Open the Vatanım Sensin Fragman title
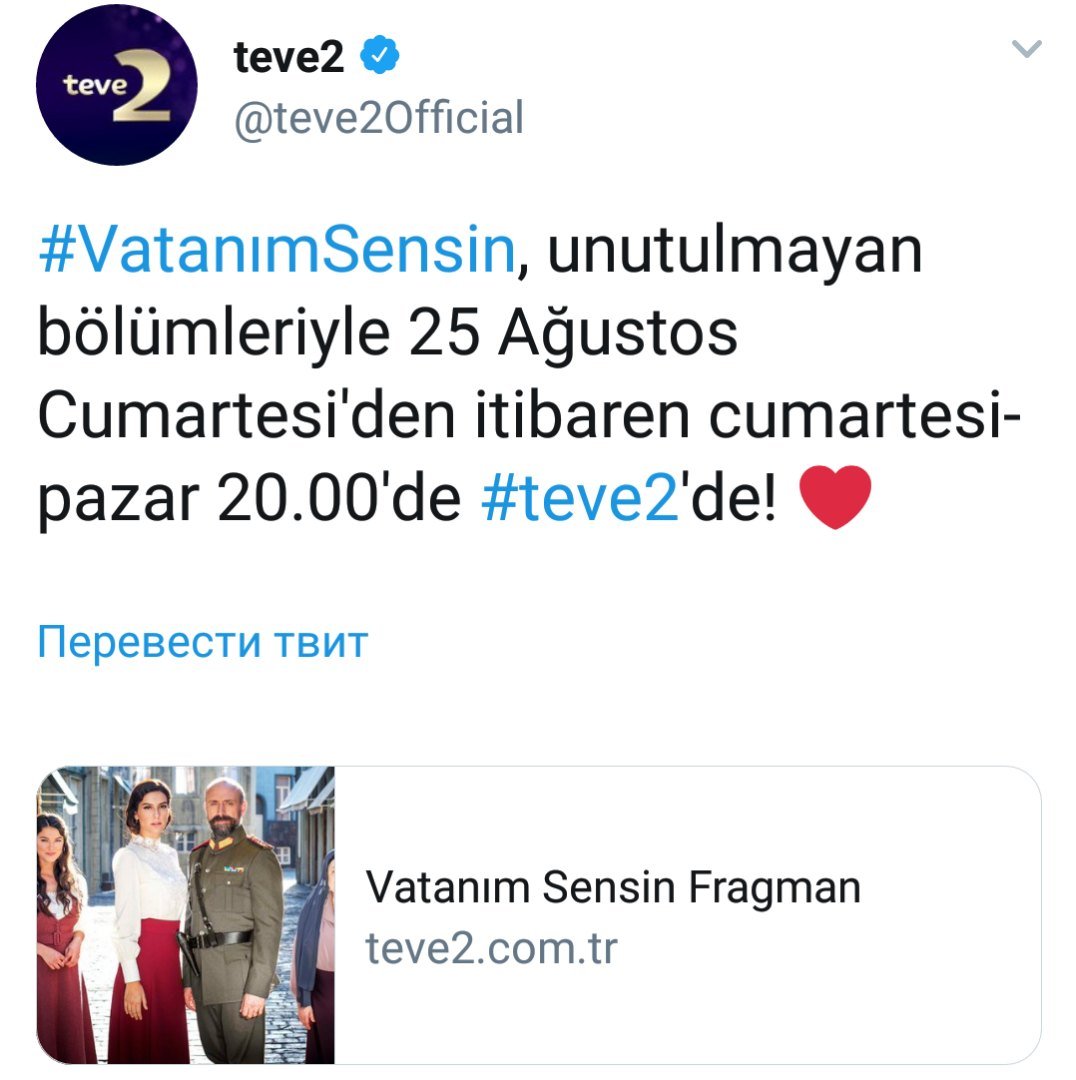 [613, 887]
